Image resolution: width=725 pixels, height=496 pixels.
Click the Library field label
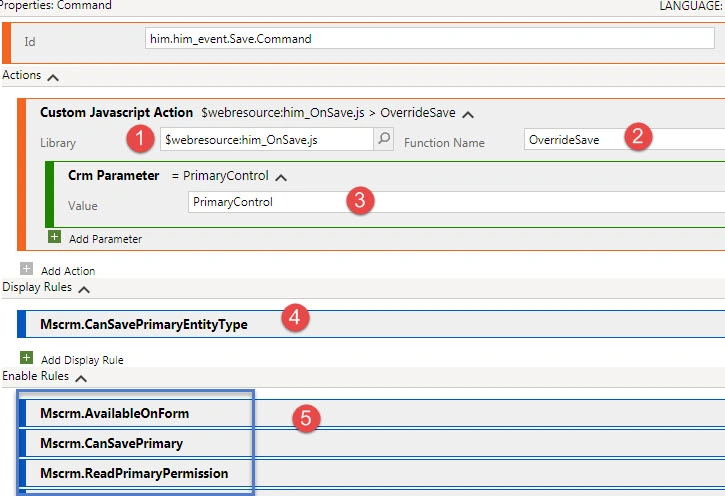58,143
